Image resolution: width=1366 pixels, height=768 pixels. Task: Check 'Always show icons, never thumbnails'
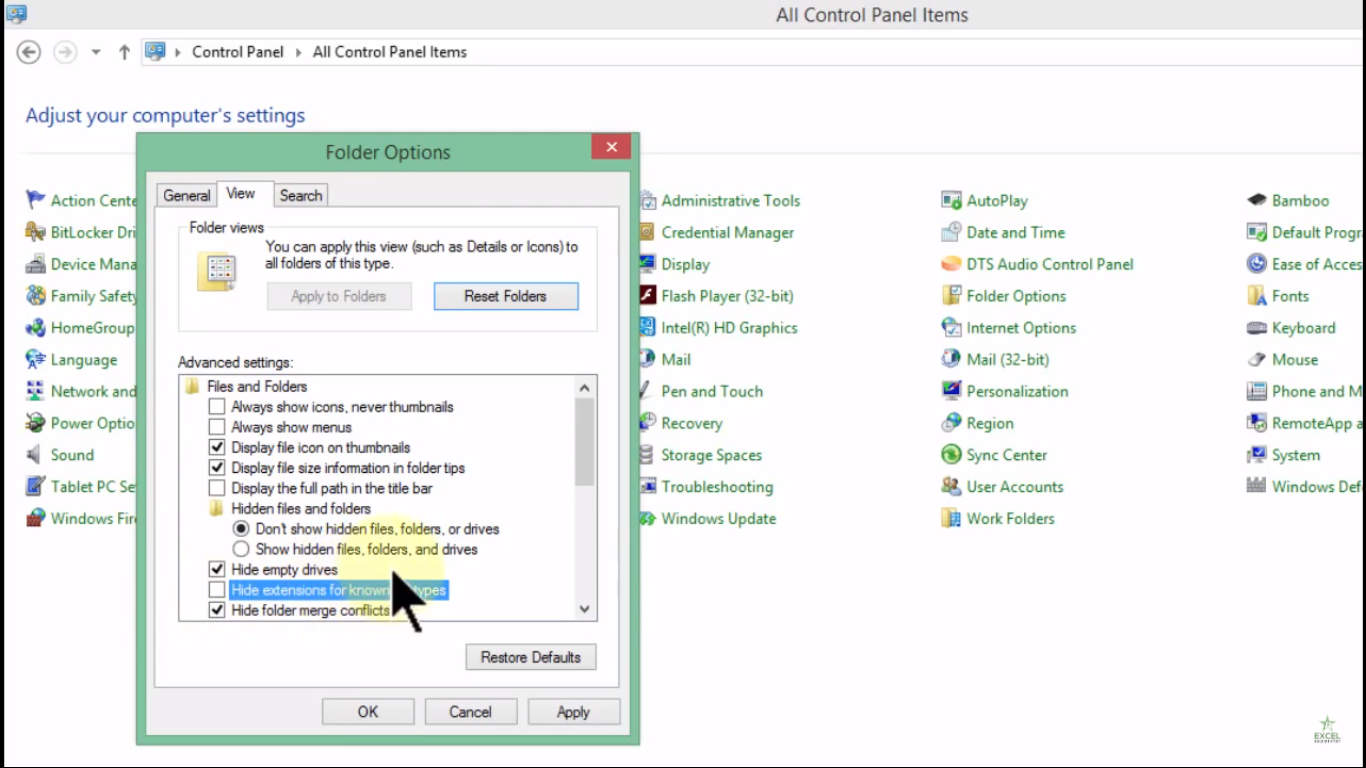click(217, 407)
